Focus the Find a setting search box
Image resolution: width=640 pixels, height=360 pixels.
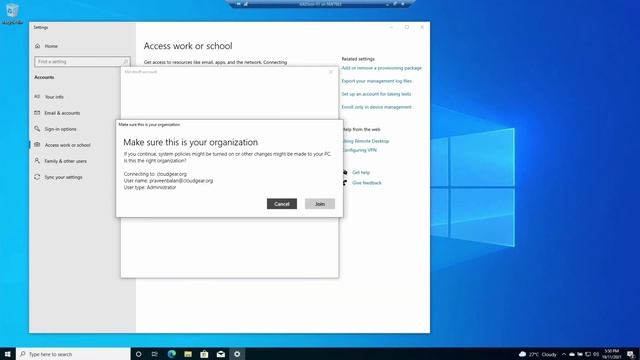(82, 62)
